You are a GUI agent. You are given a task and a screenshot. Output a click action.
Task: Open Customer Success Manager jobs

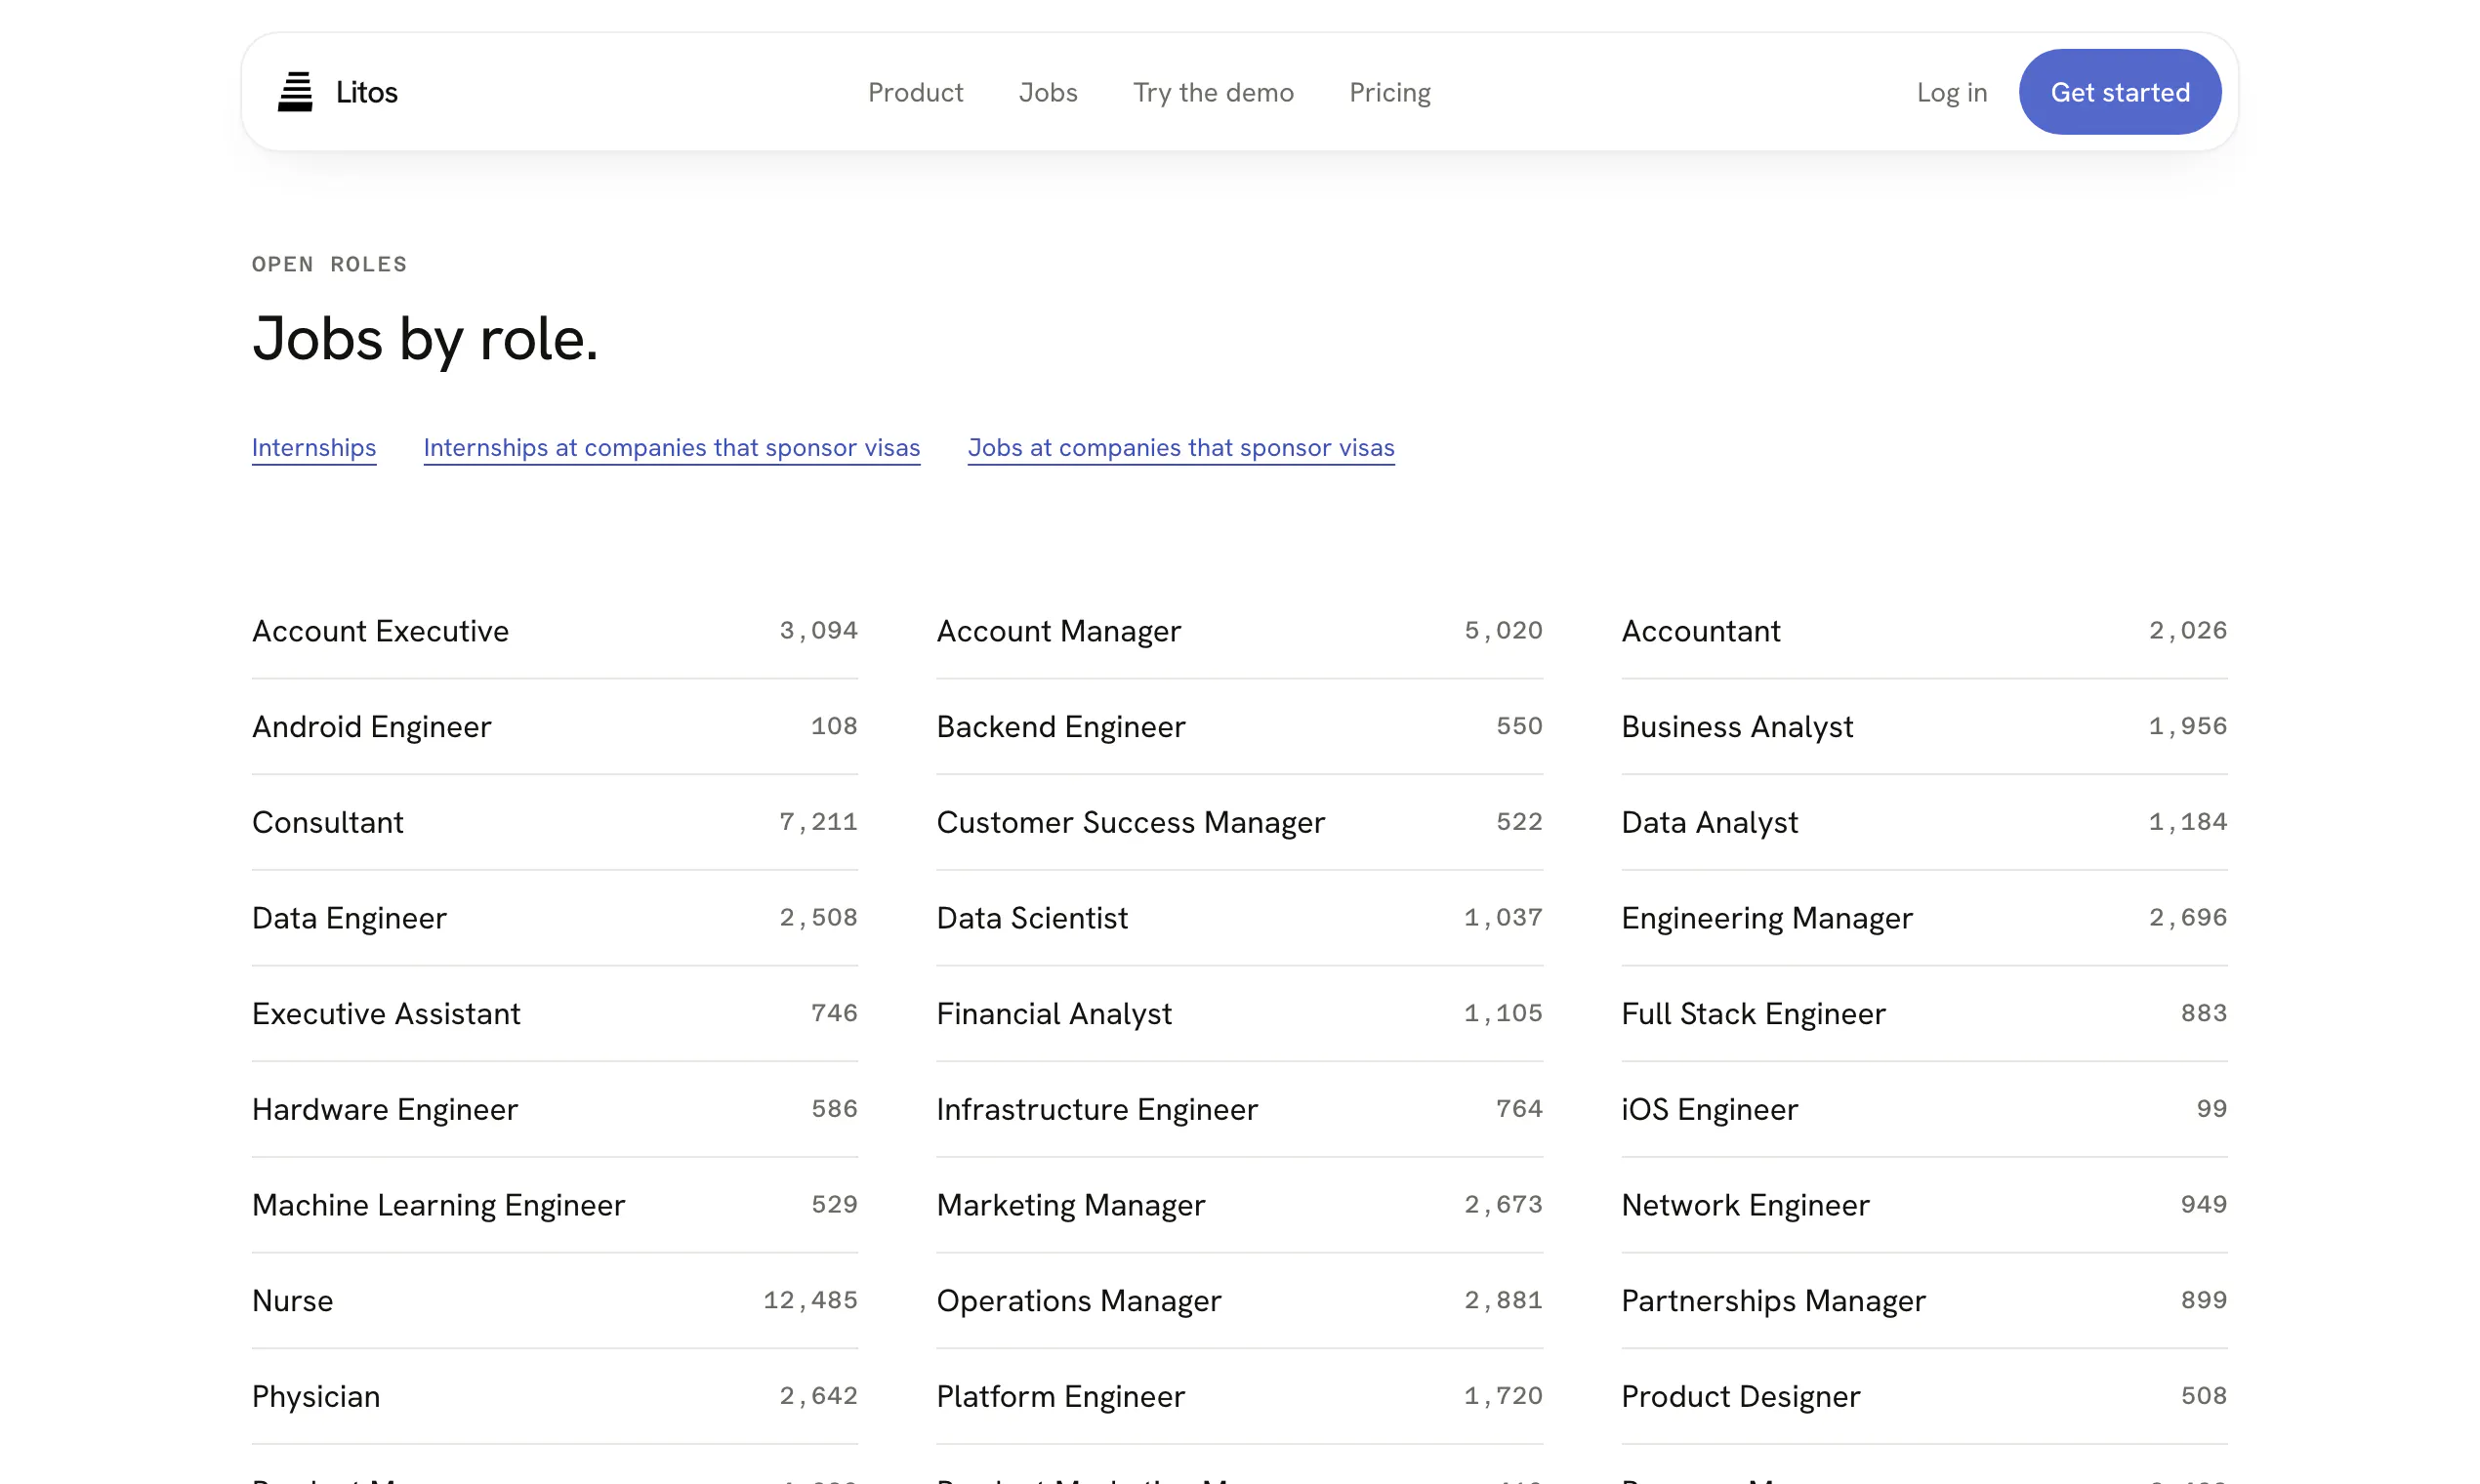[1239, 823]
